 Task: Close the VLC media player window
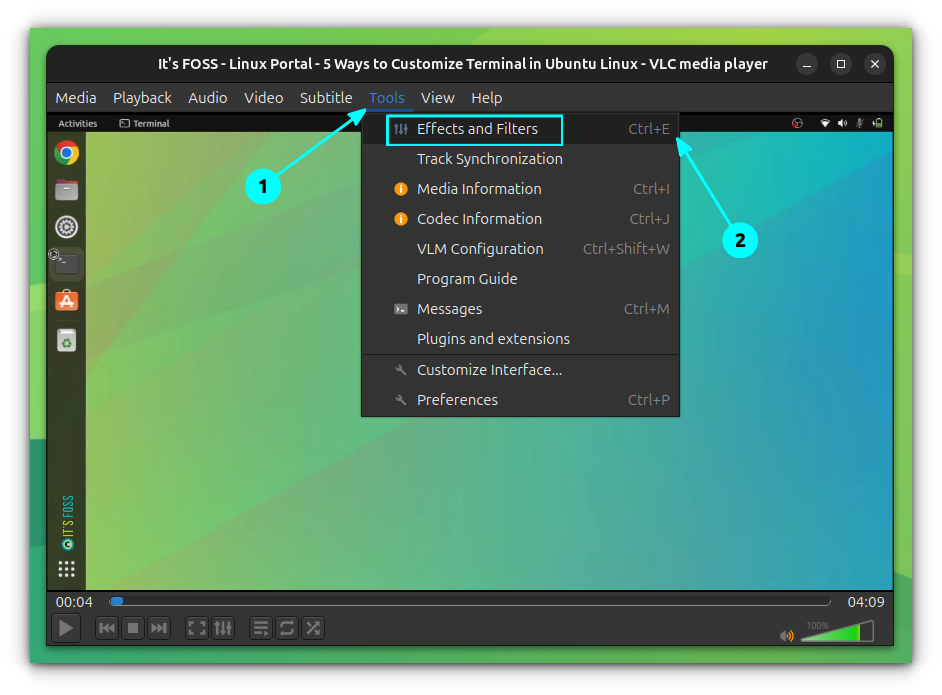coord(875,64)
